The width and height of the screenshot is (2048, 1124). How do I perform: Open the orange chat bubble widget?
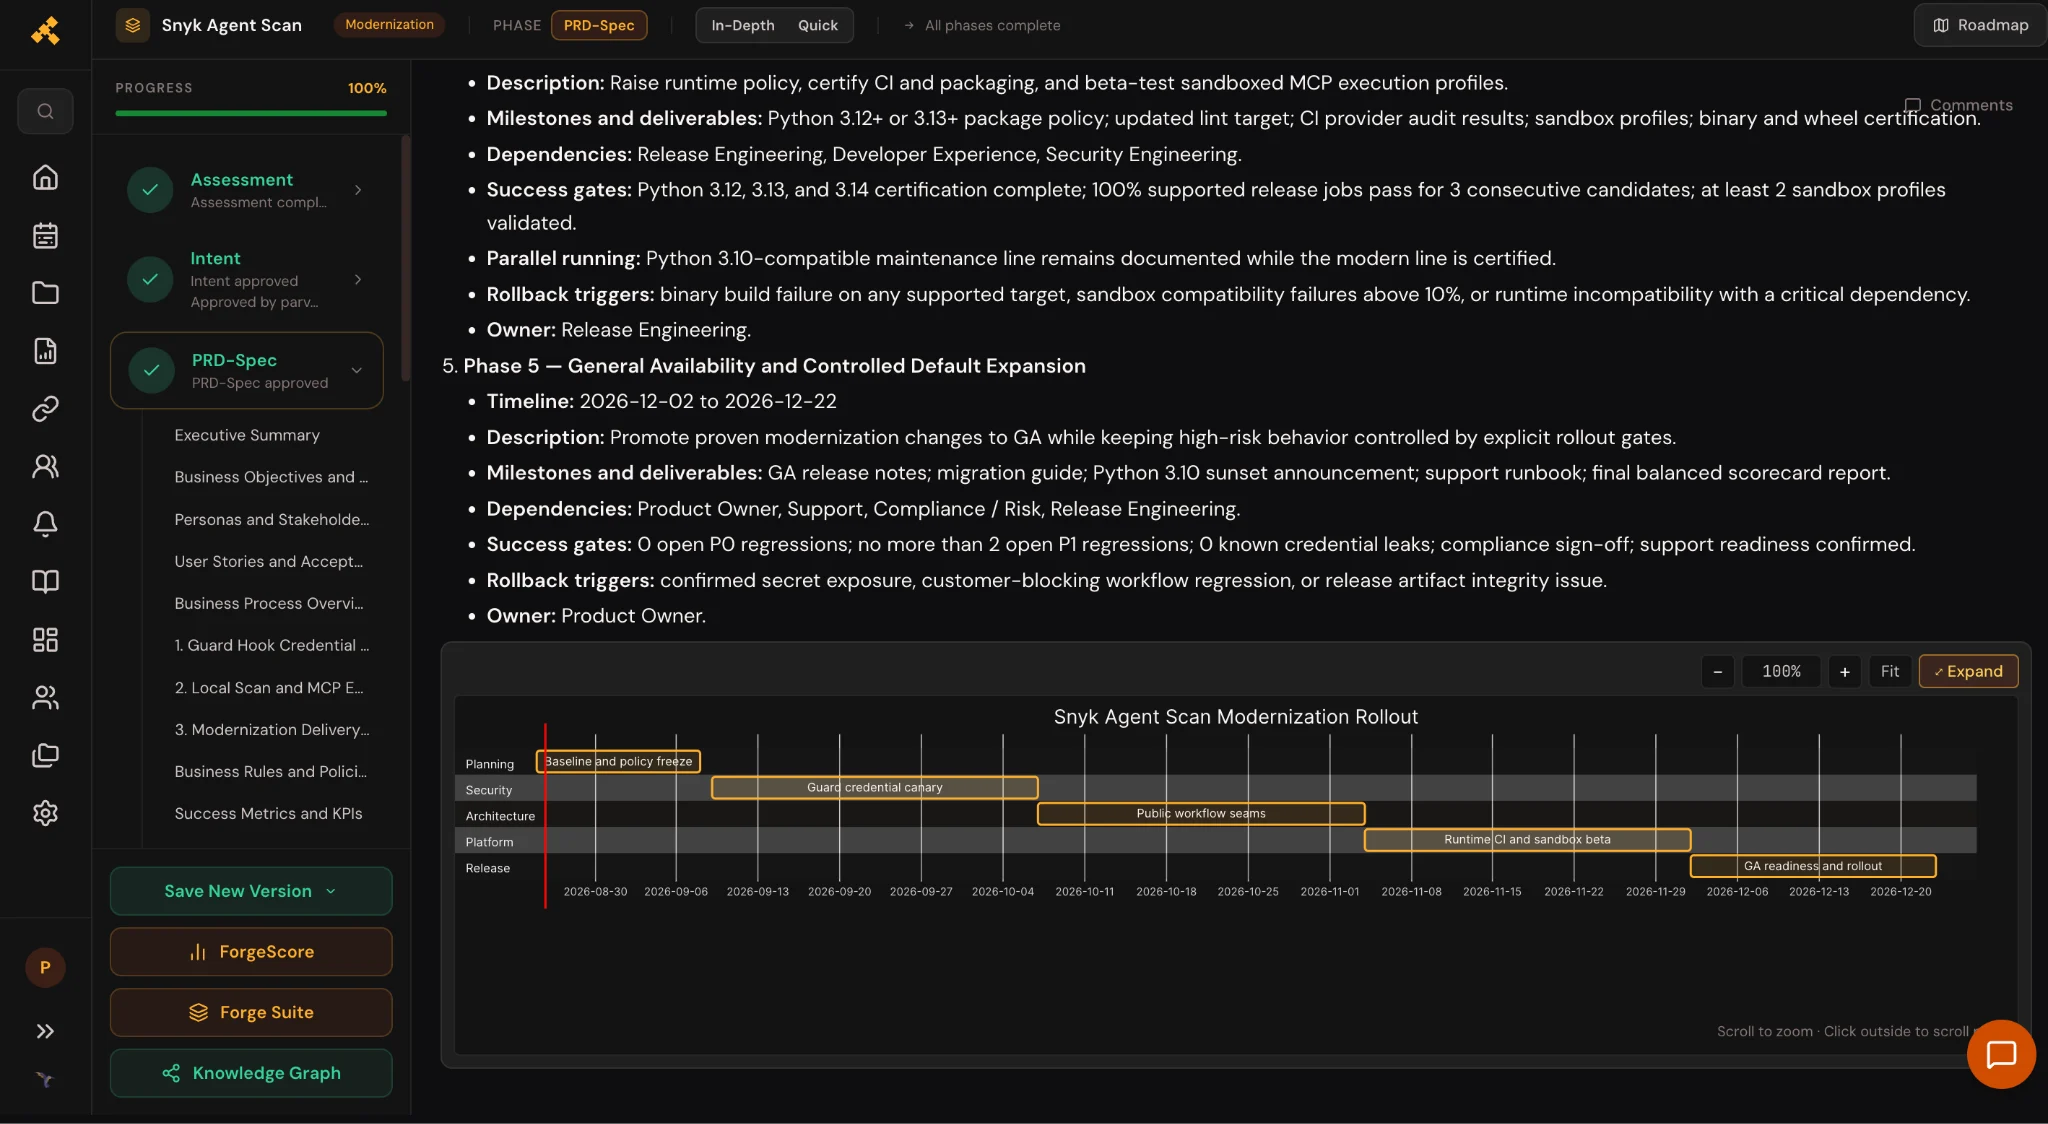pyautogui.click(x=2000, y=1054)
